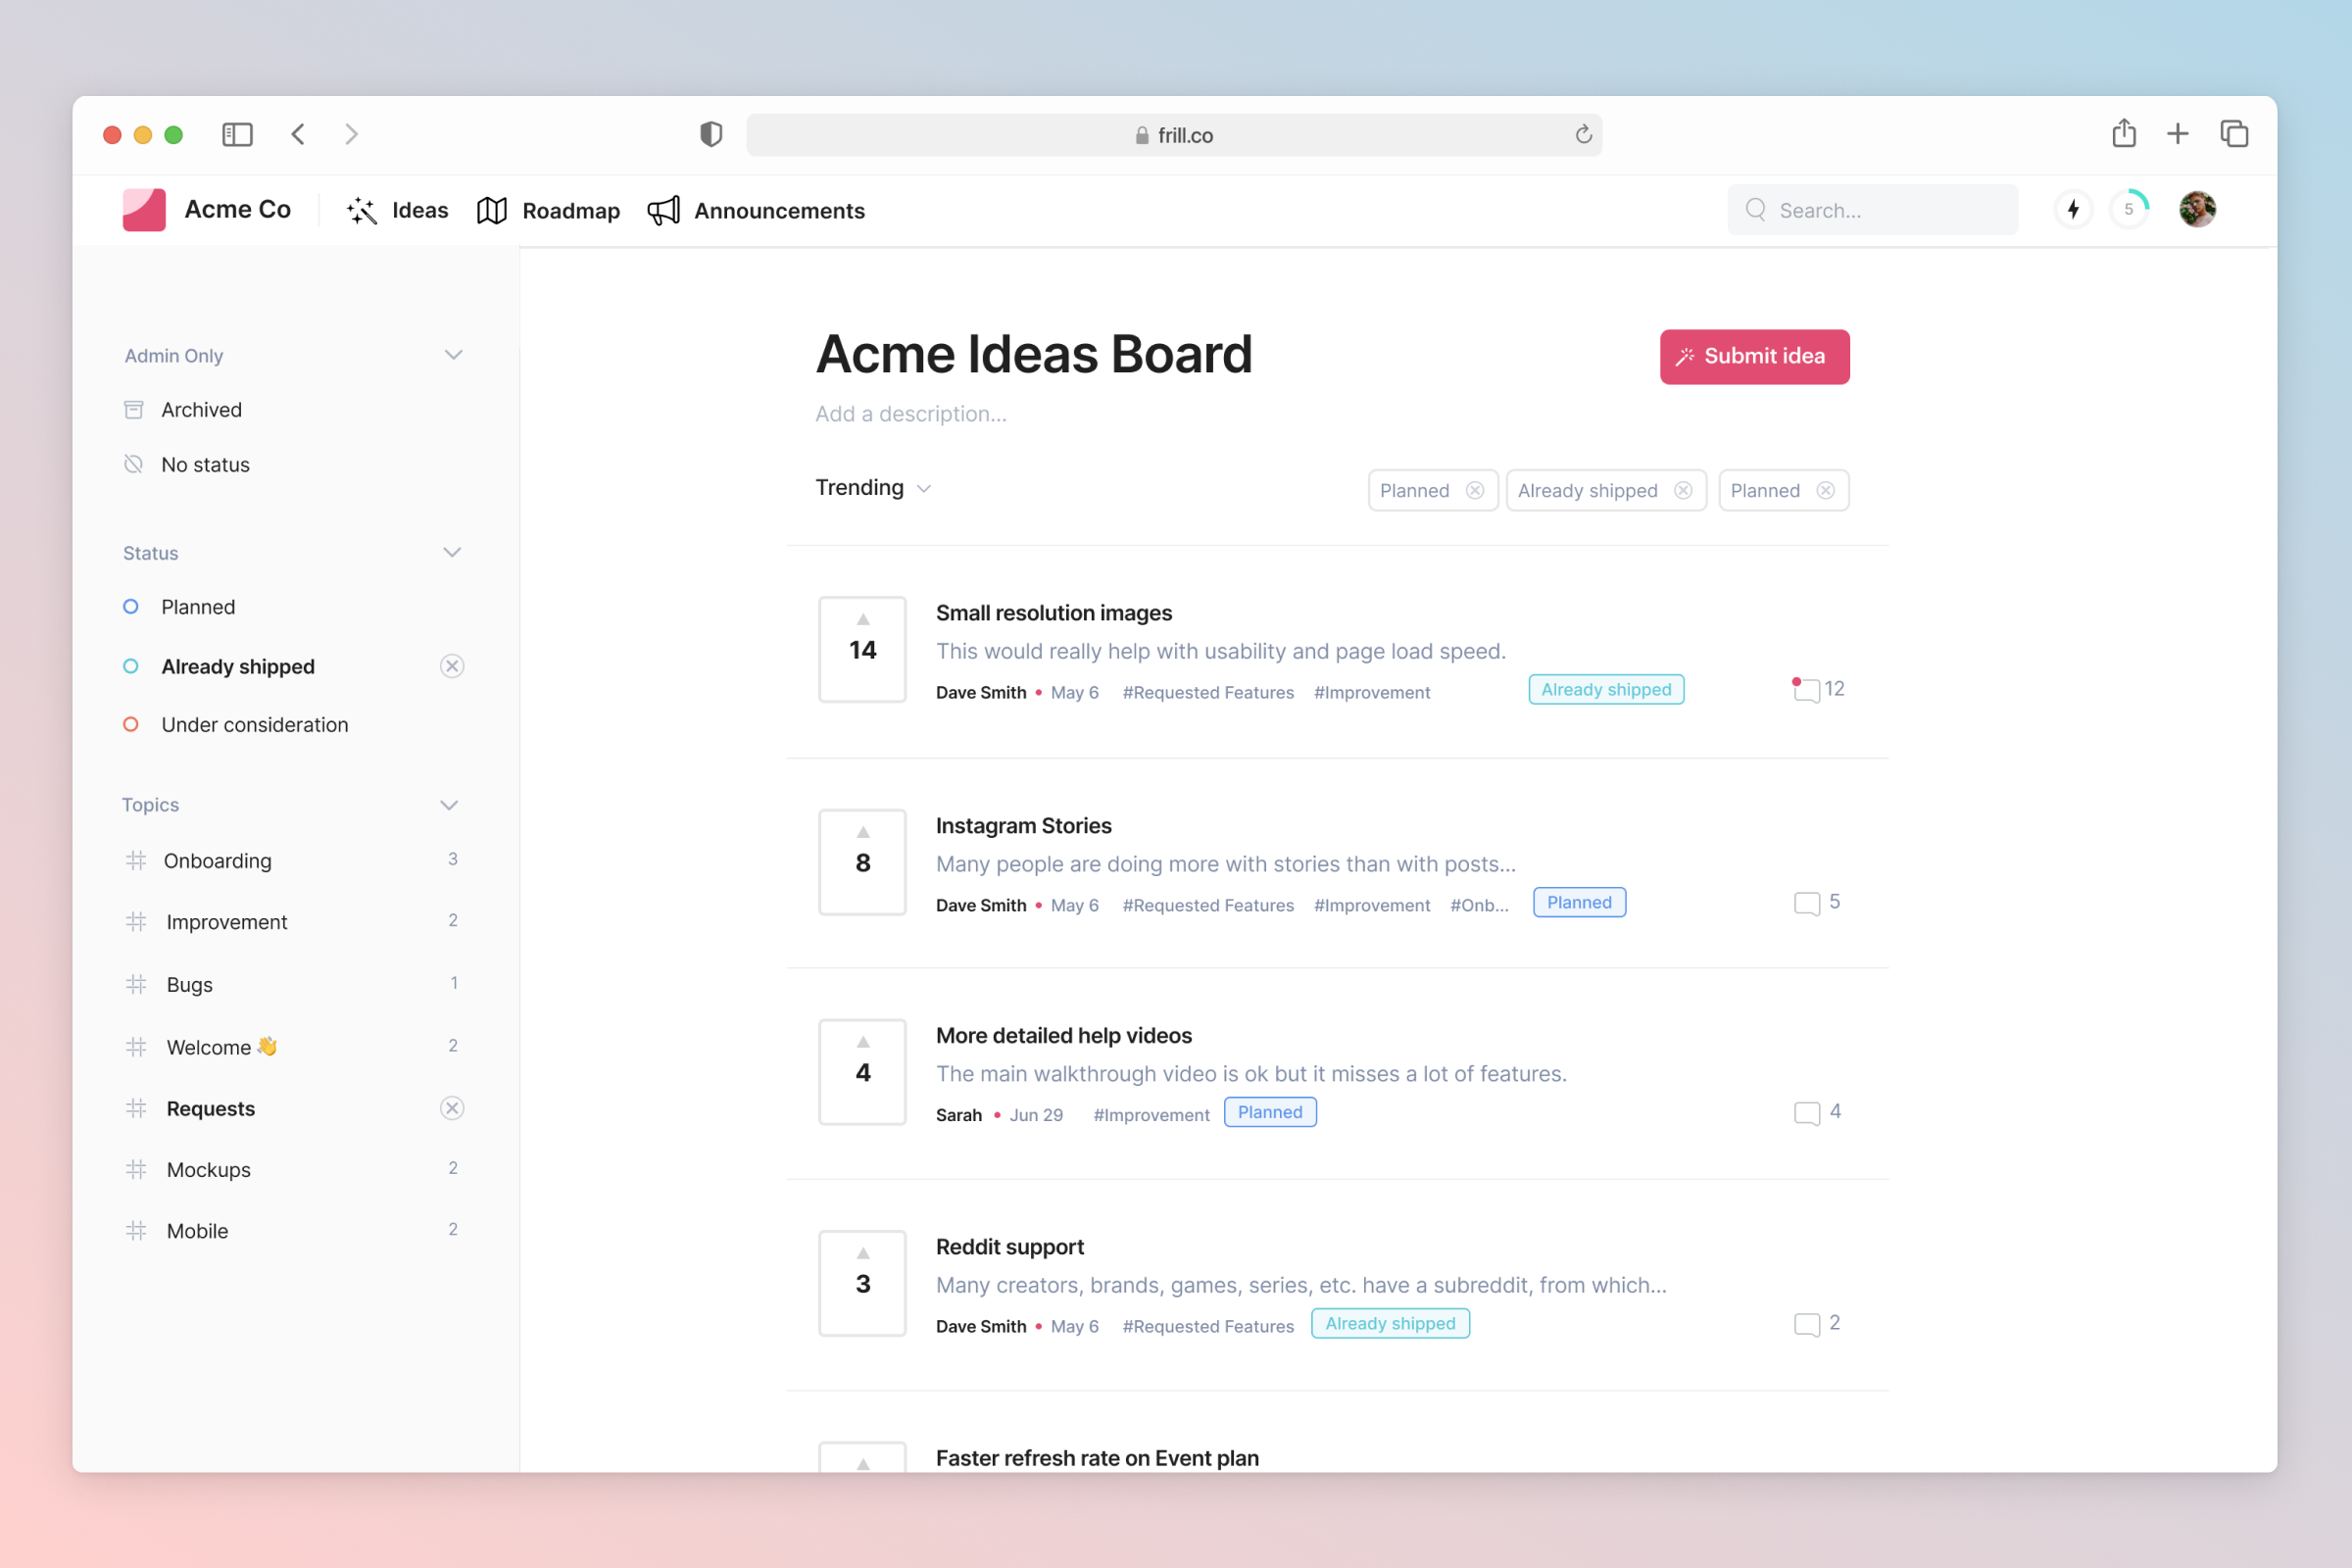2352x1568 pixels.
Task: Open comments on Instagram Stories
Action: coord(1817,902)
